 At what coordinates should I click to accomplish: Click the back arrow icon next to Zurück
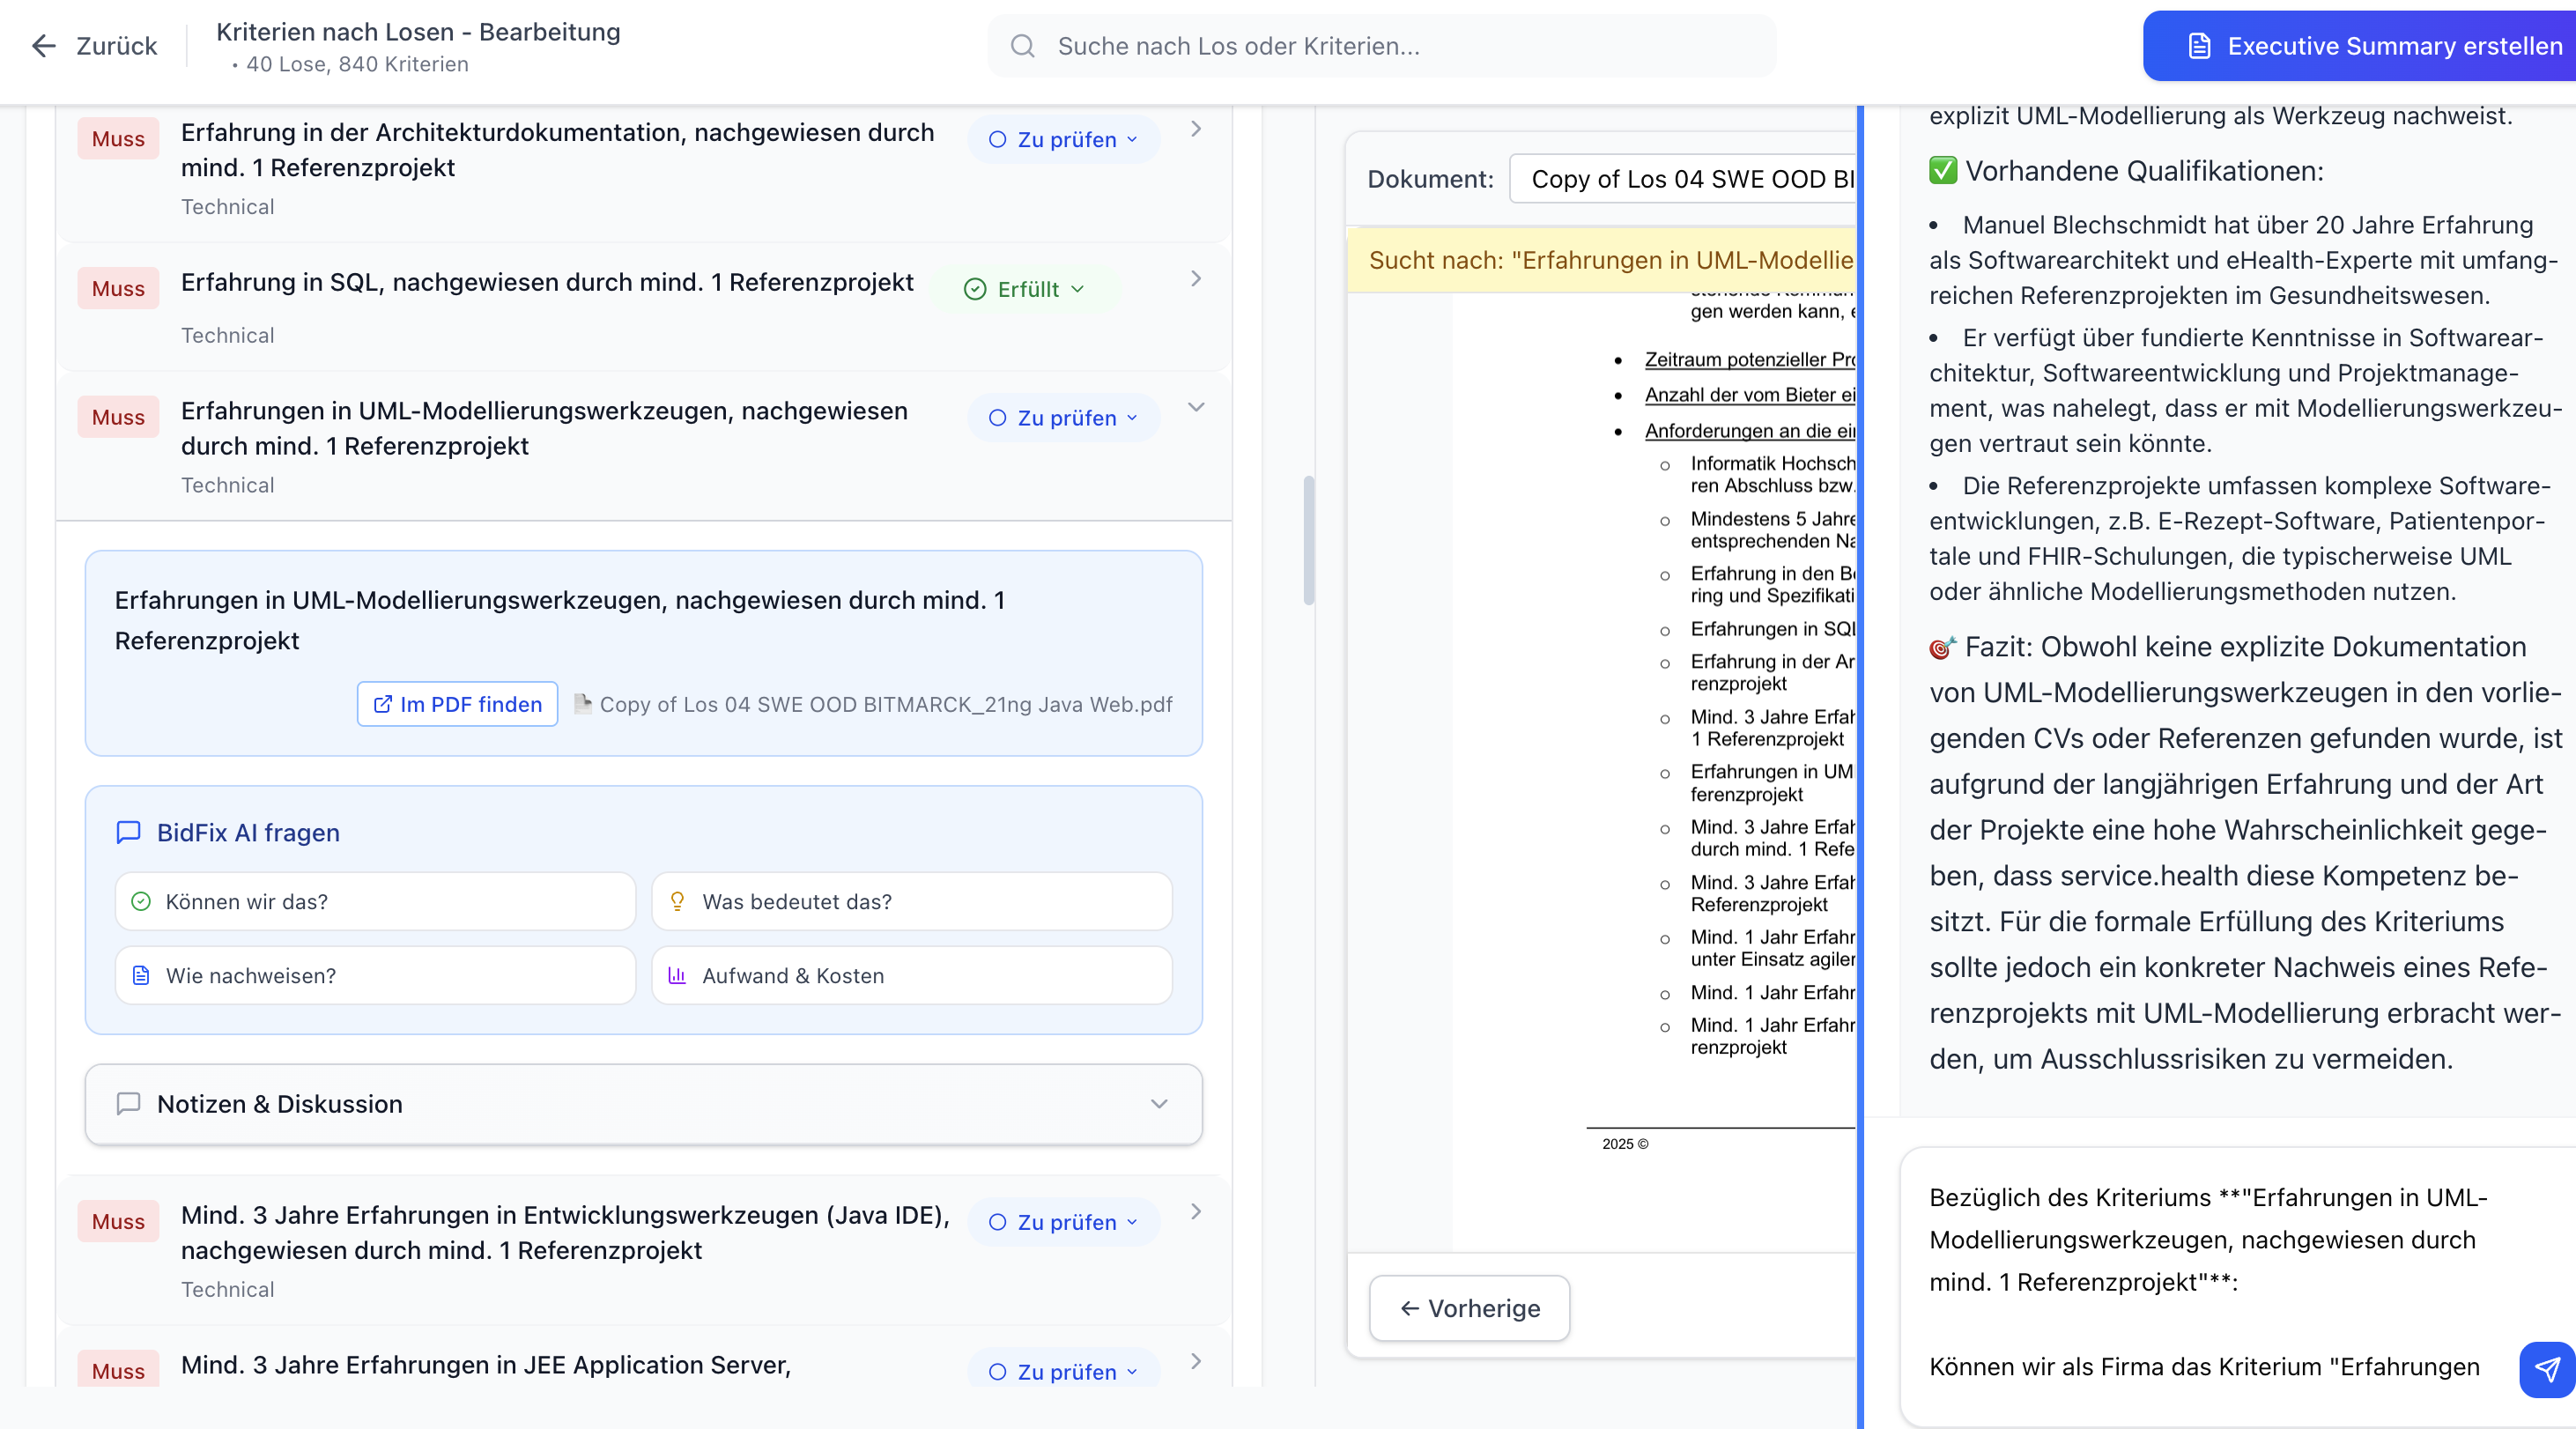tap(43, 46)
